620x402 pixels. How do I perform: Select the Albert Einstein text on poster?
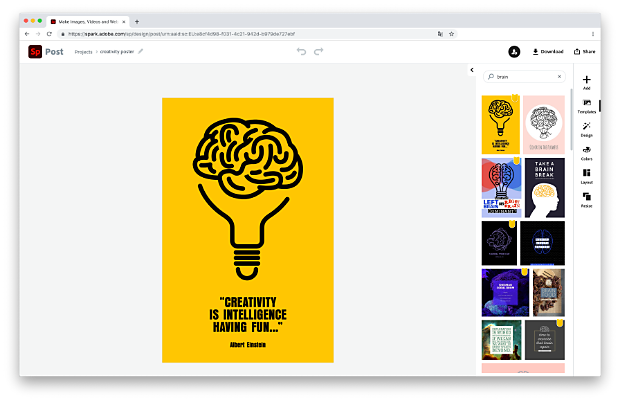pos(248,345)
